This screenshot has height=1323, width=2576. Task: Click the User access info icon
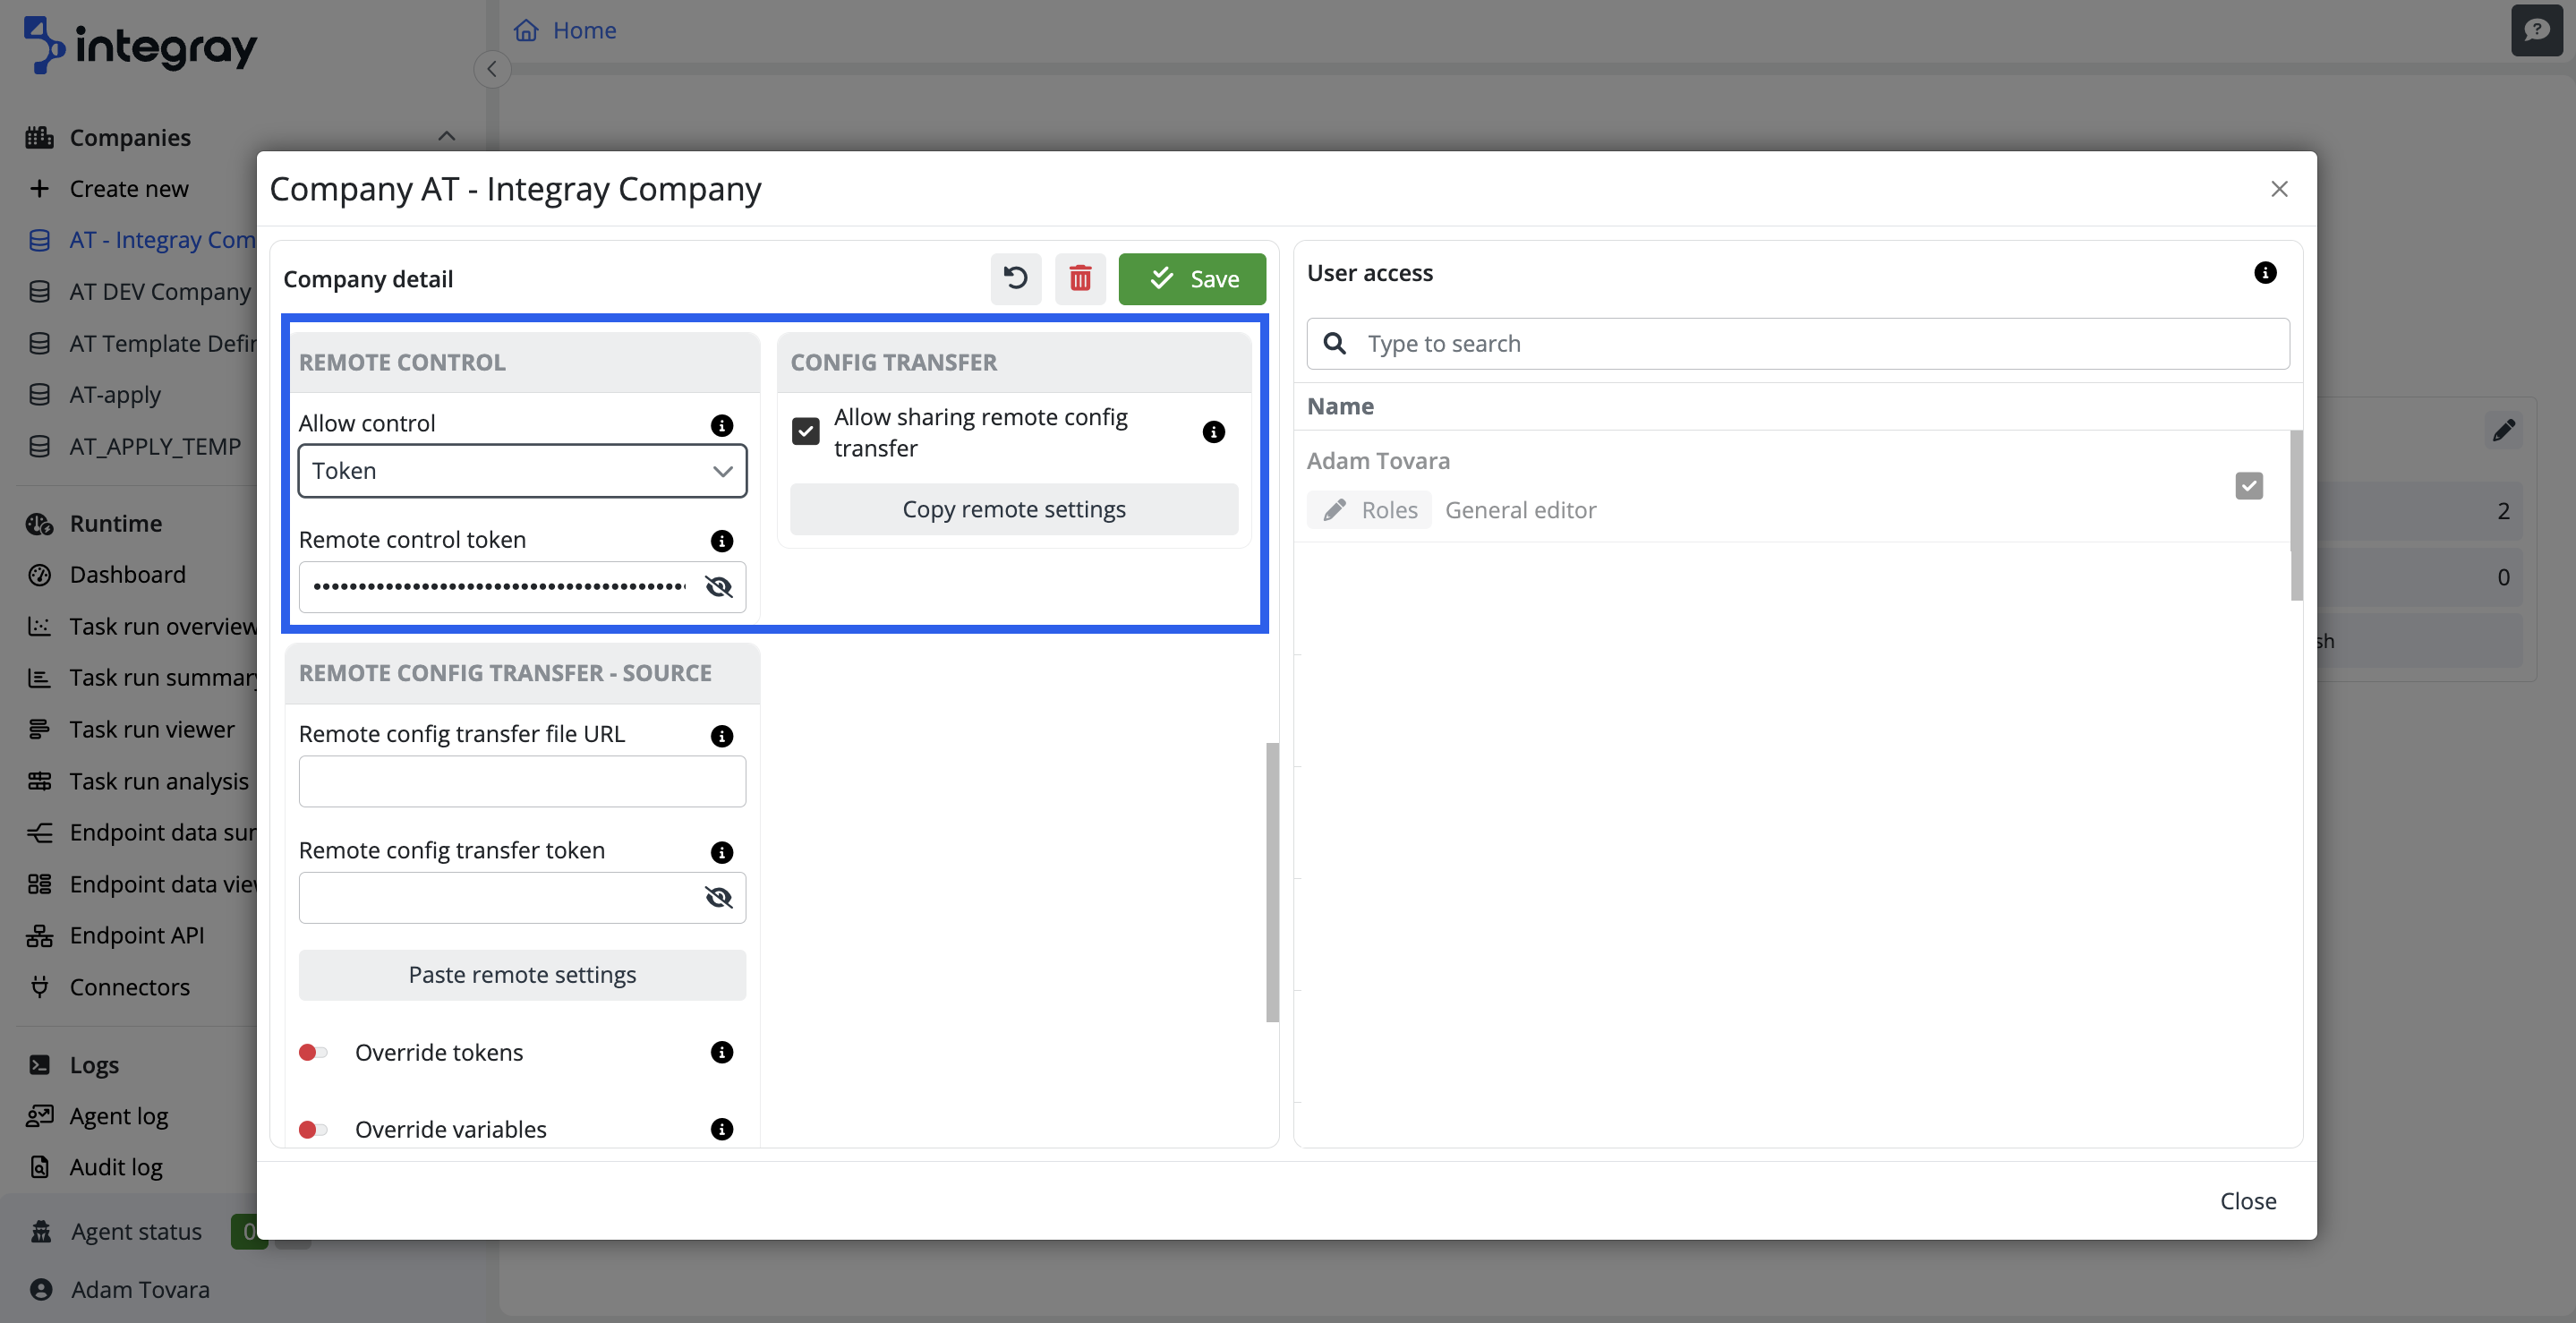coord(2265,273)
